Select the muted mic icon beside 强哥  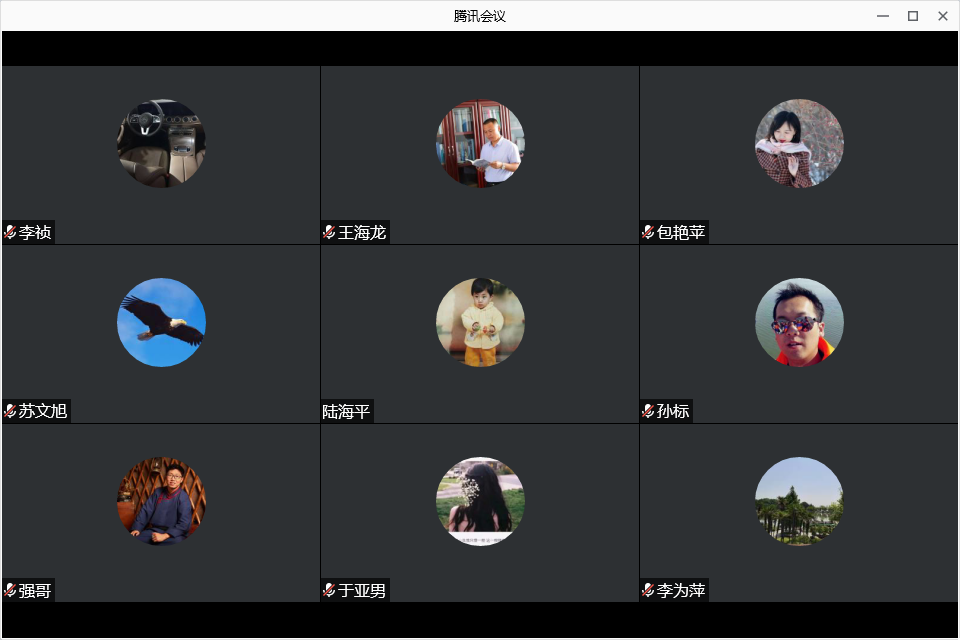(10, 590)
